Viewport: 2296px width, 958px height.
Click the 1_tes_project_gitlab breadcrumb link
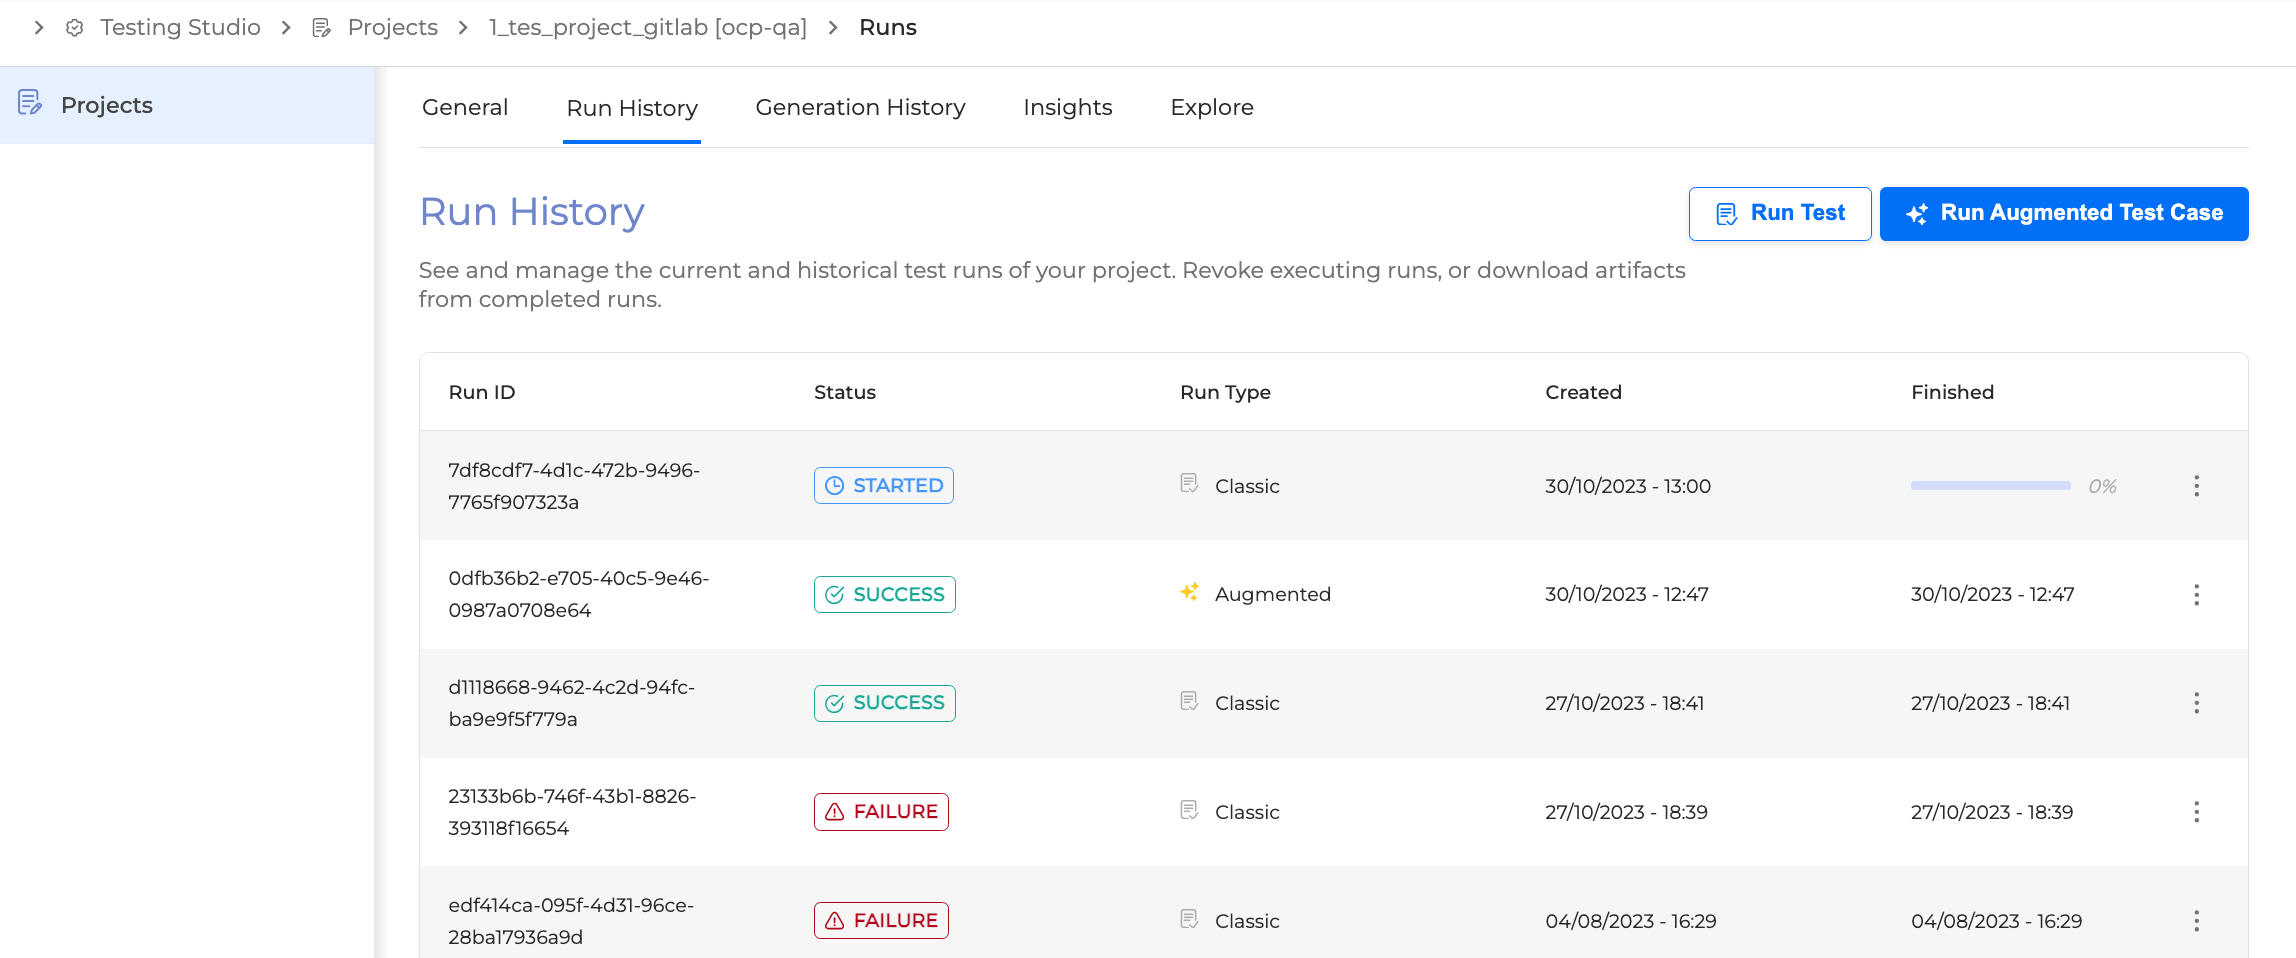648,28
